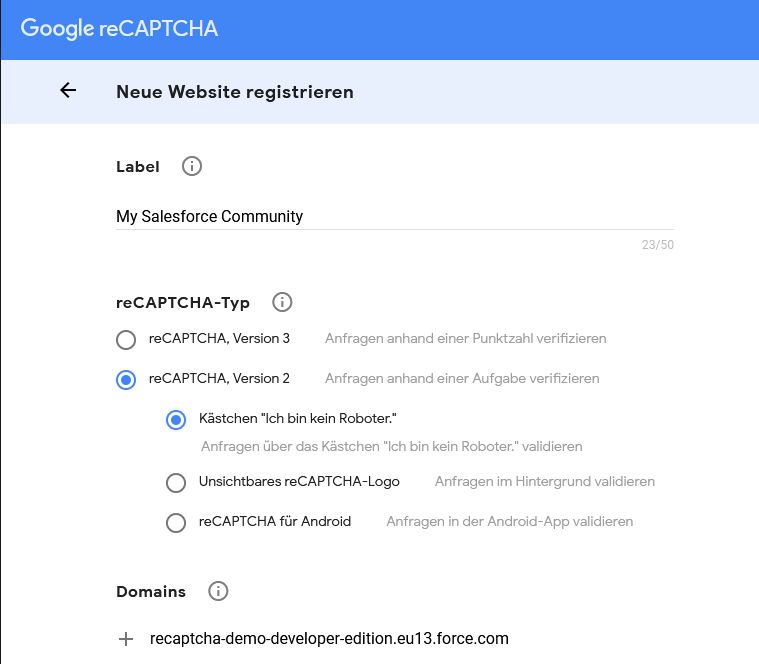Show info for reCAPTCHA-Typ heading
The width and height of the screenshot is (759, 664).
coord(282,302)
